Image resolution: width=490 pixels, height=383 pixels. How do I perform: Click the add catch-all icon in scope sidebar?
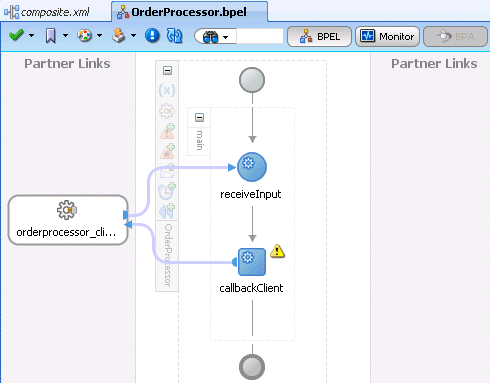(x=167, y=151)
